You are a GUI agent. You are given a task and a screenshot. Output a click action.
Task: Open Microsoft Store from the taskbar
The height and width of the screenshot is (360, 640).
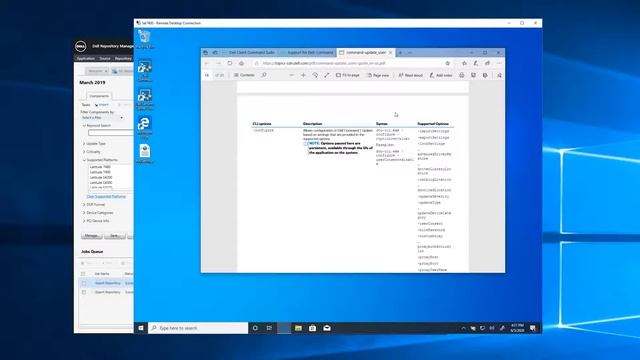tap(313, 328)
